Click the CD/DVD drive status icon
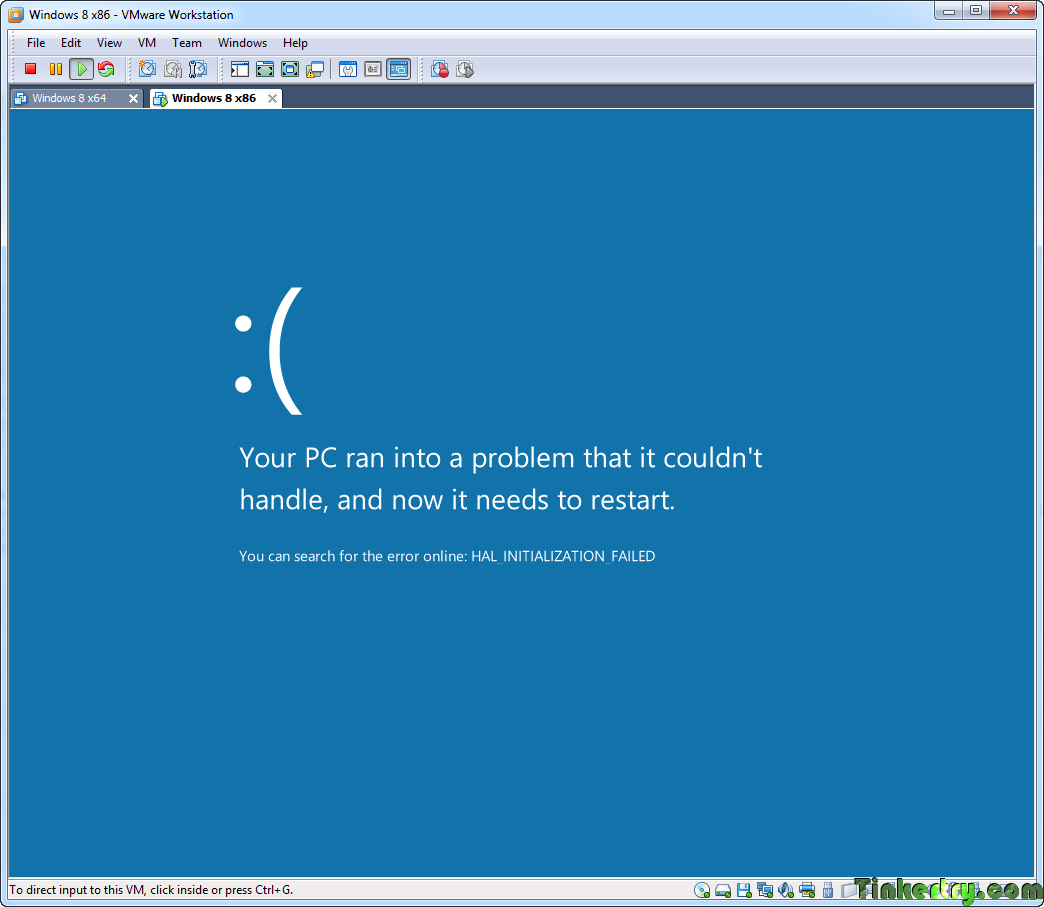 tap(702, 890)
